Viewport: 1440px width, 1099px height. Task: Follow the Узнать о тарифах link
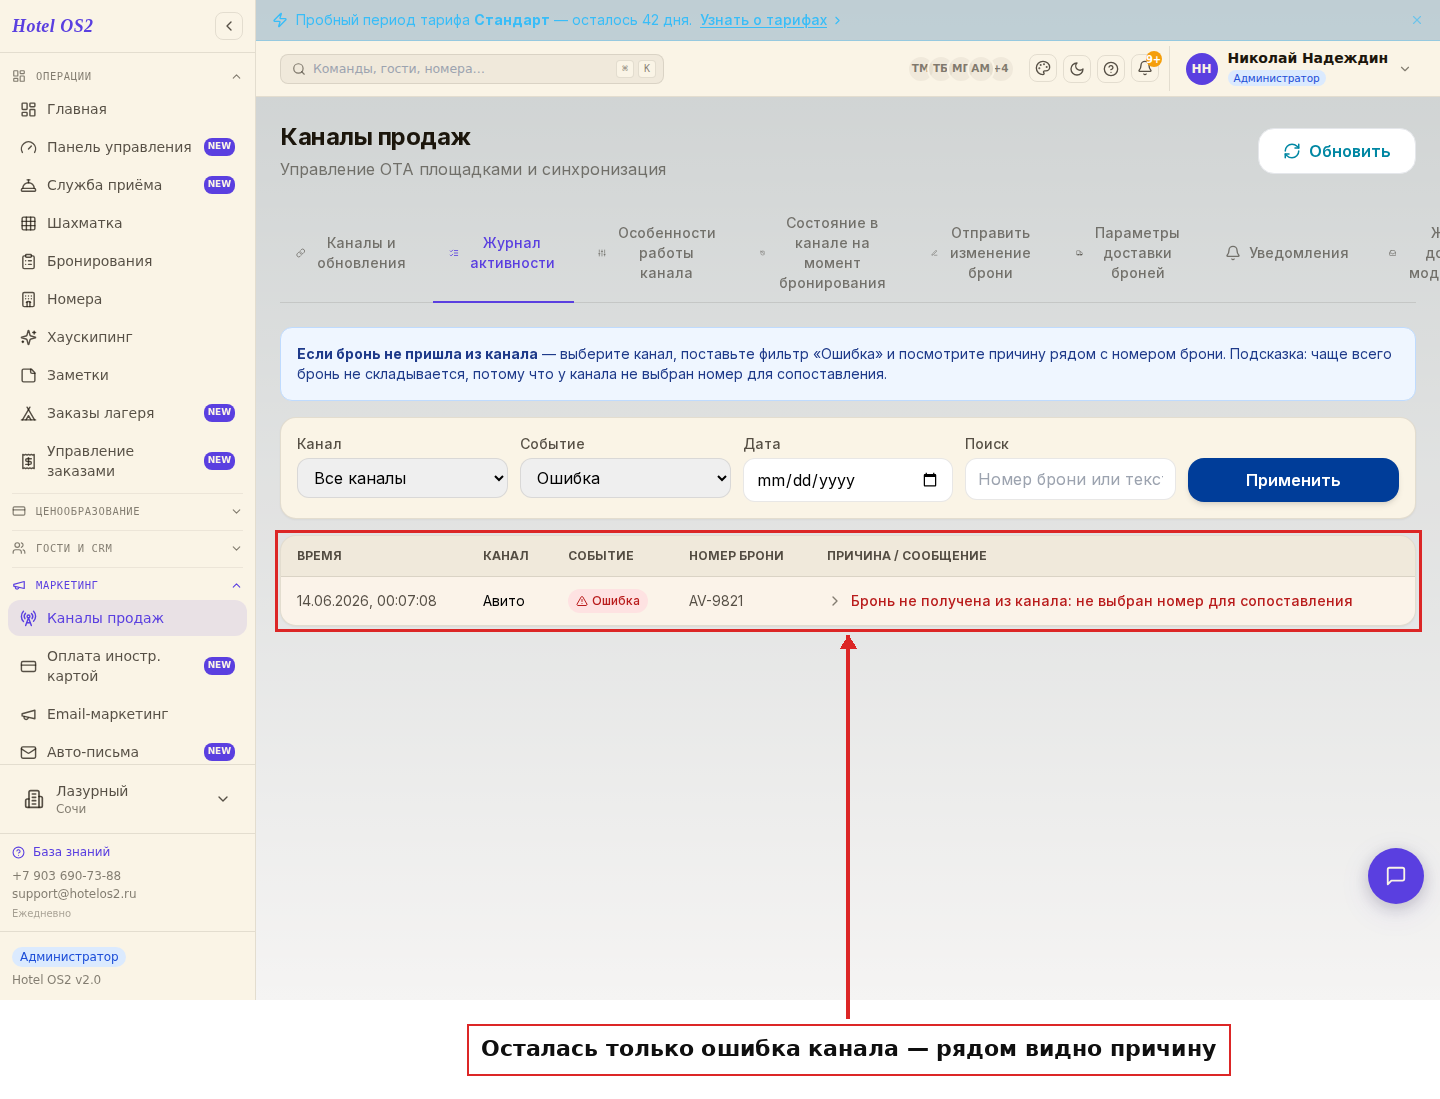click(x=764, y=20)
